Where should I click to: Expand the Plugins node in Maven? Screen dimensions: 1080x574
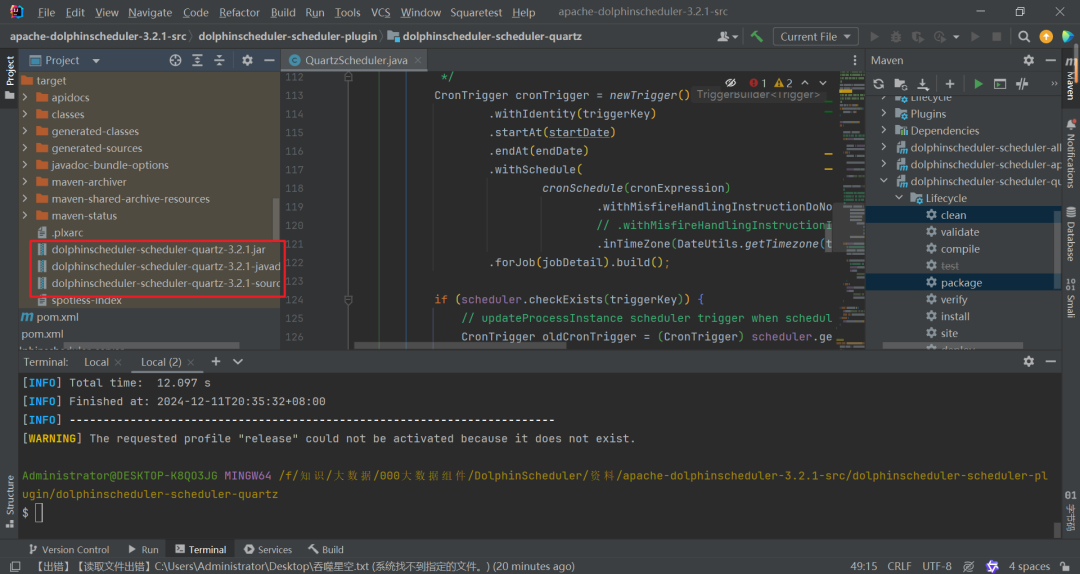884,114
